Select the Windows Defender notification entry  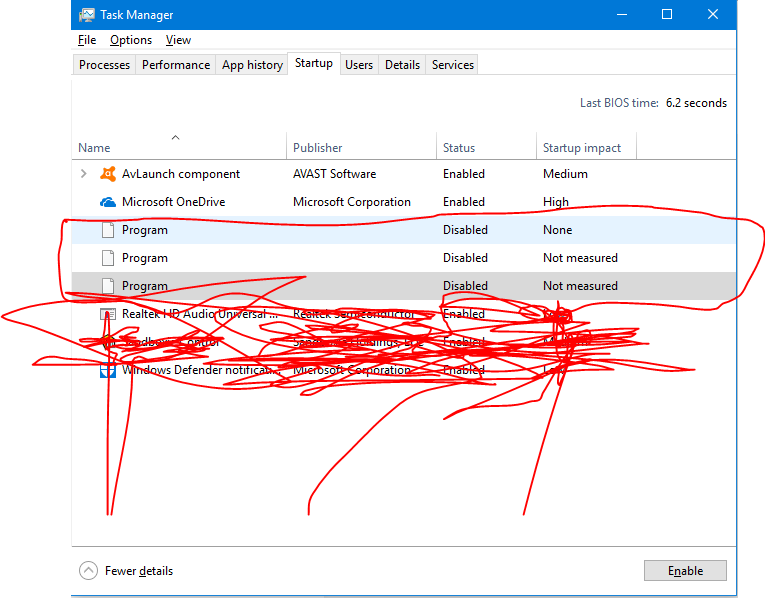pyautogui.click(x=403, y=370)
